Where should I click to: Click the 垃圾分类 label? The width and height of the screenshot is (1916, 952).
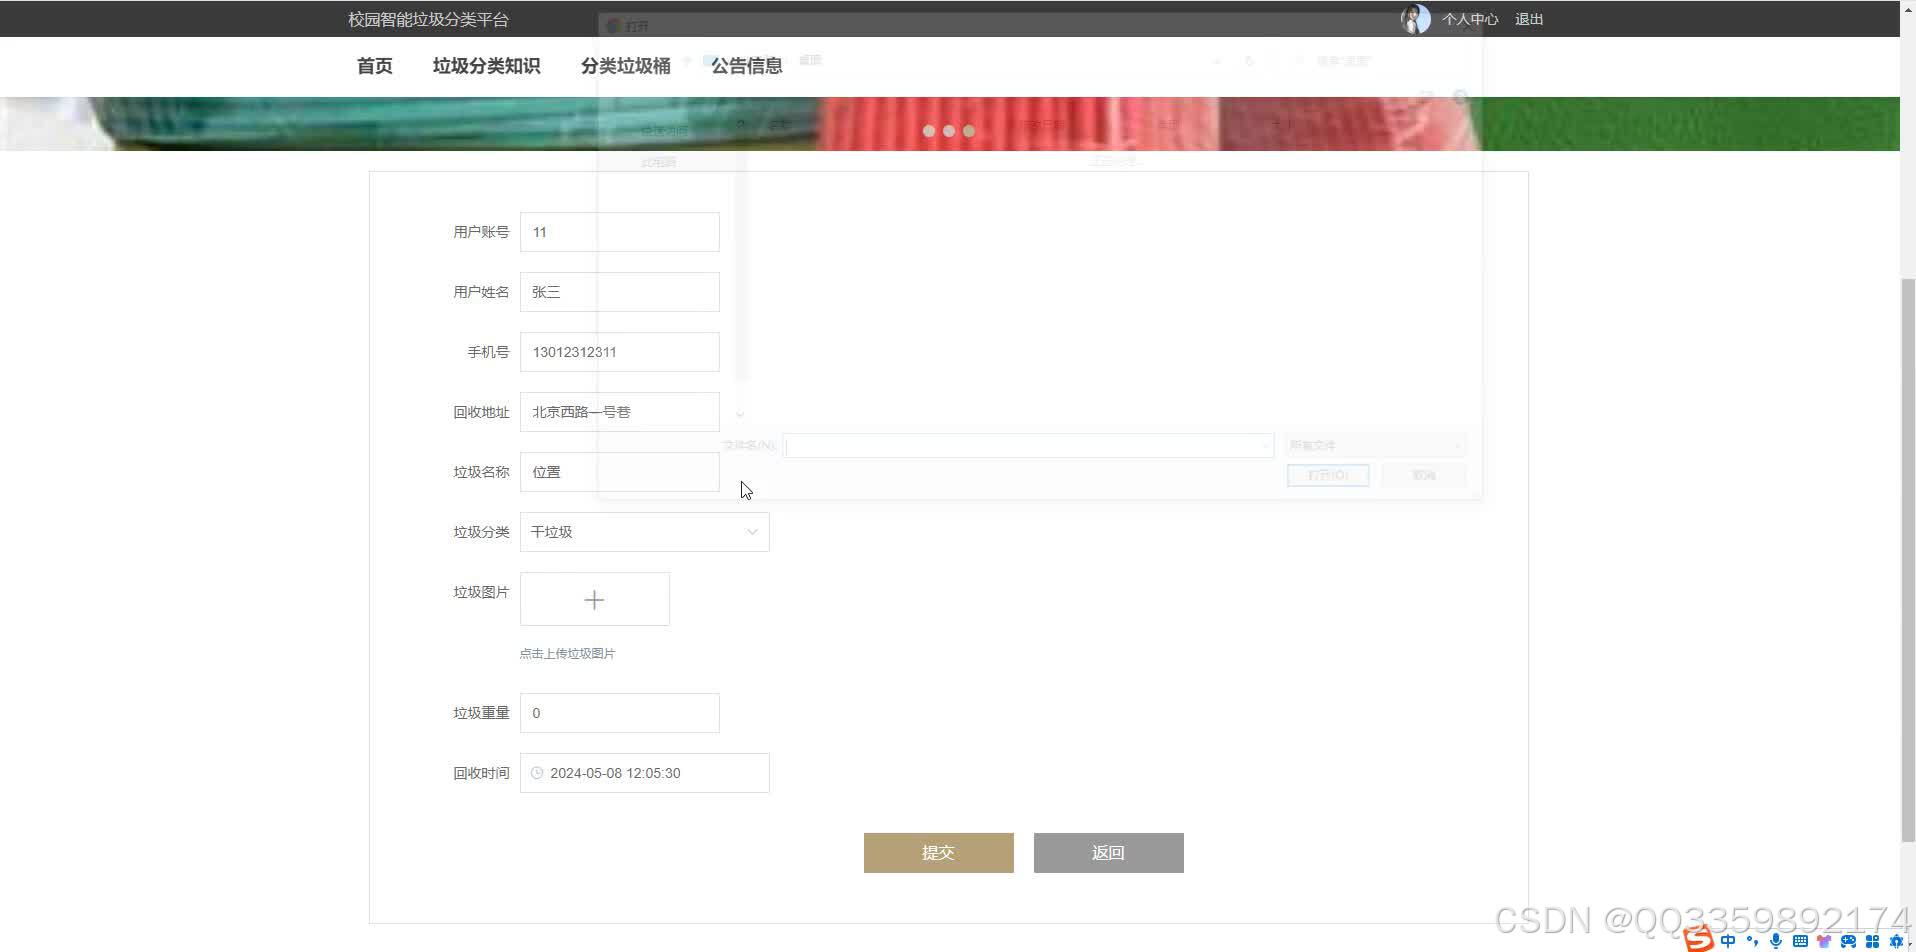(481, 532)
